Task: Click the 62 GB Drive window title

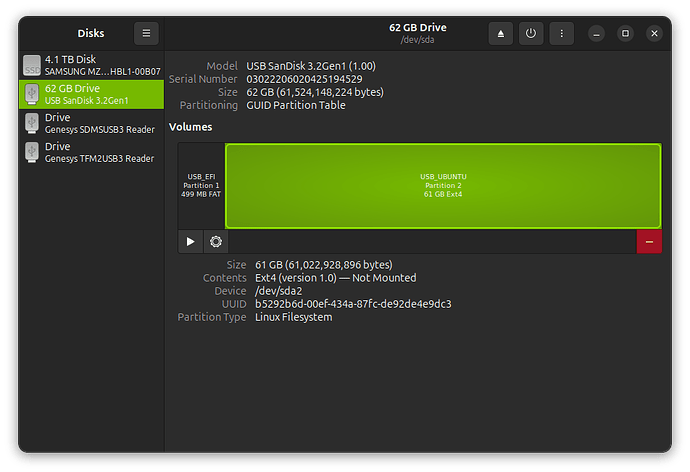Action: click(x=418, y=28)
